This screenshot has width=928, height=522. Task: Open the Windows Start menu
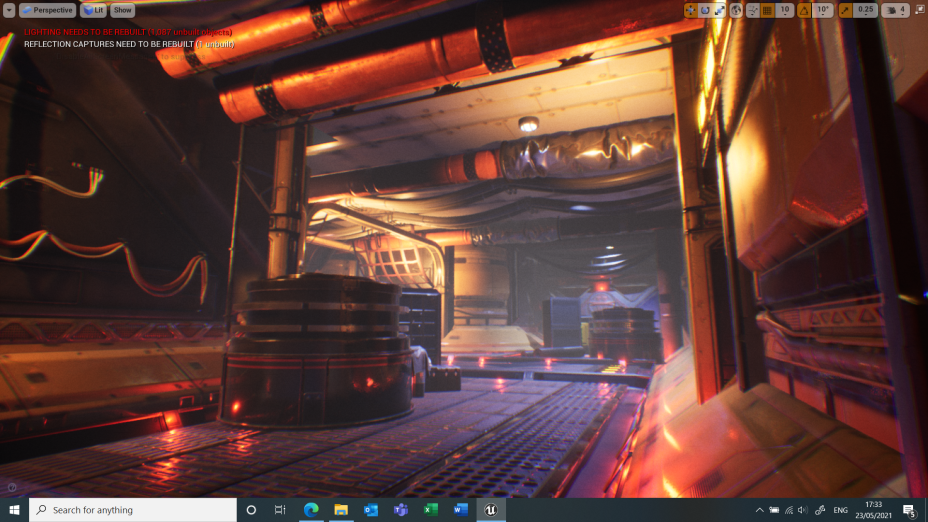coord(14,510)
